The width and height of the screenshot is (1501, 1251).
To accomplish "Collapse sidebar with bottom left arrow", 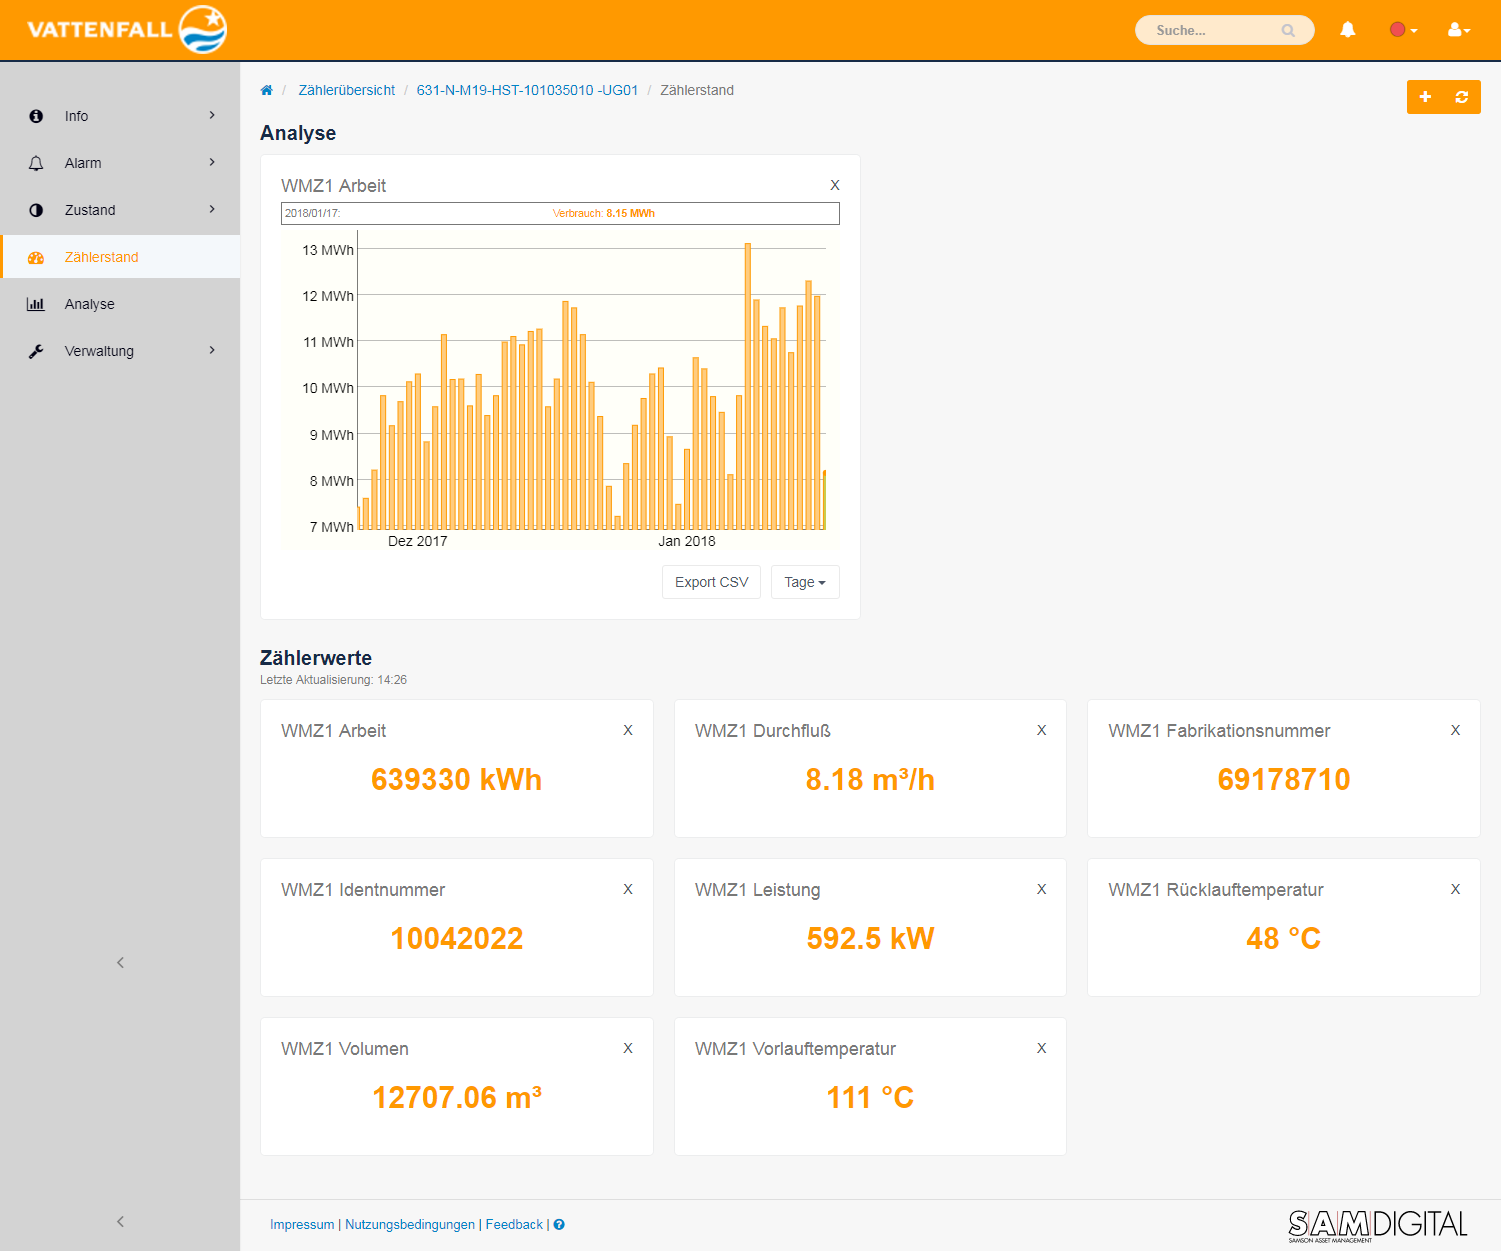I will click(x=120, y=1222).
